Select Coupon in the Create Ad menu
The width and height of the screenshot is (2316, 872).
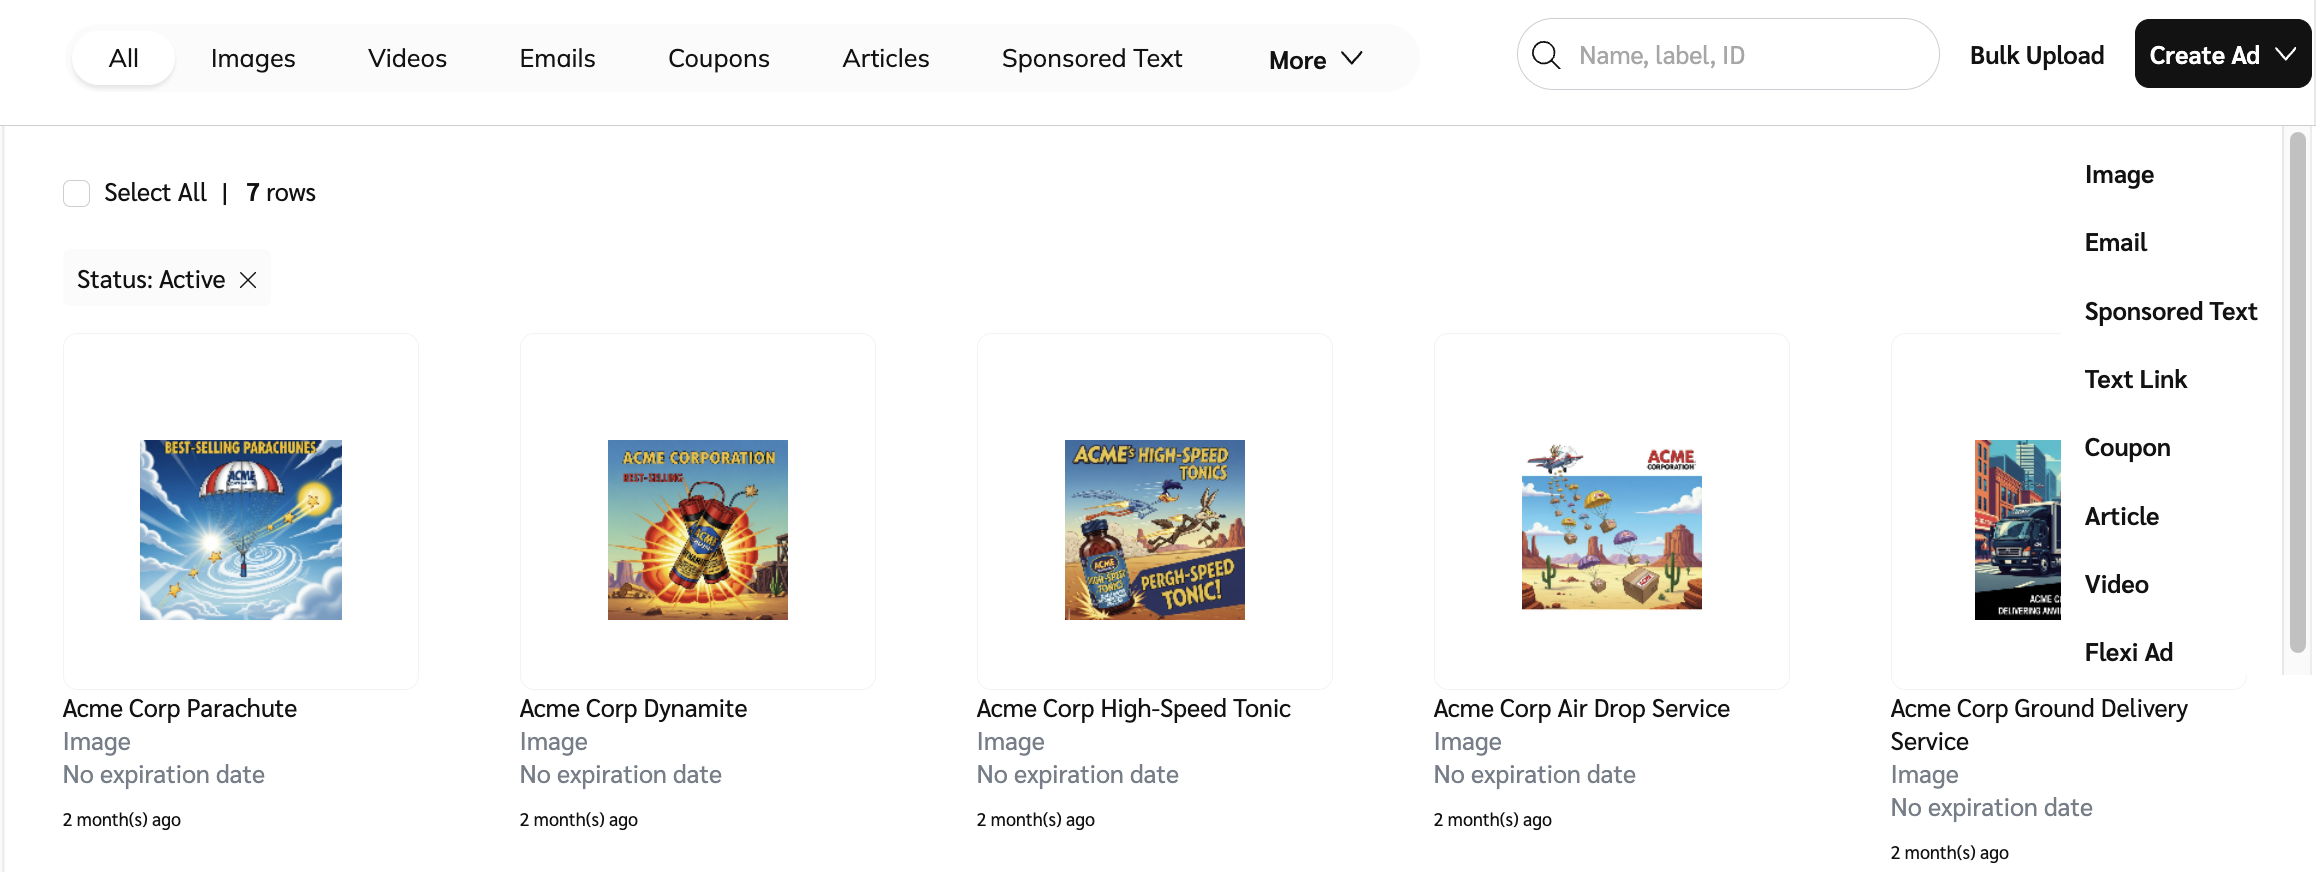click(x=2126, y=448)
